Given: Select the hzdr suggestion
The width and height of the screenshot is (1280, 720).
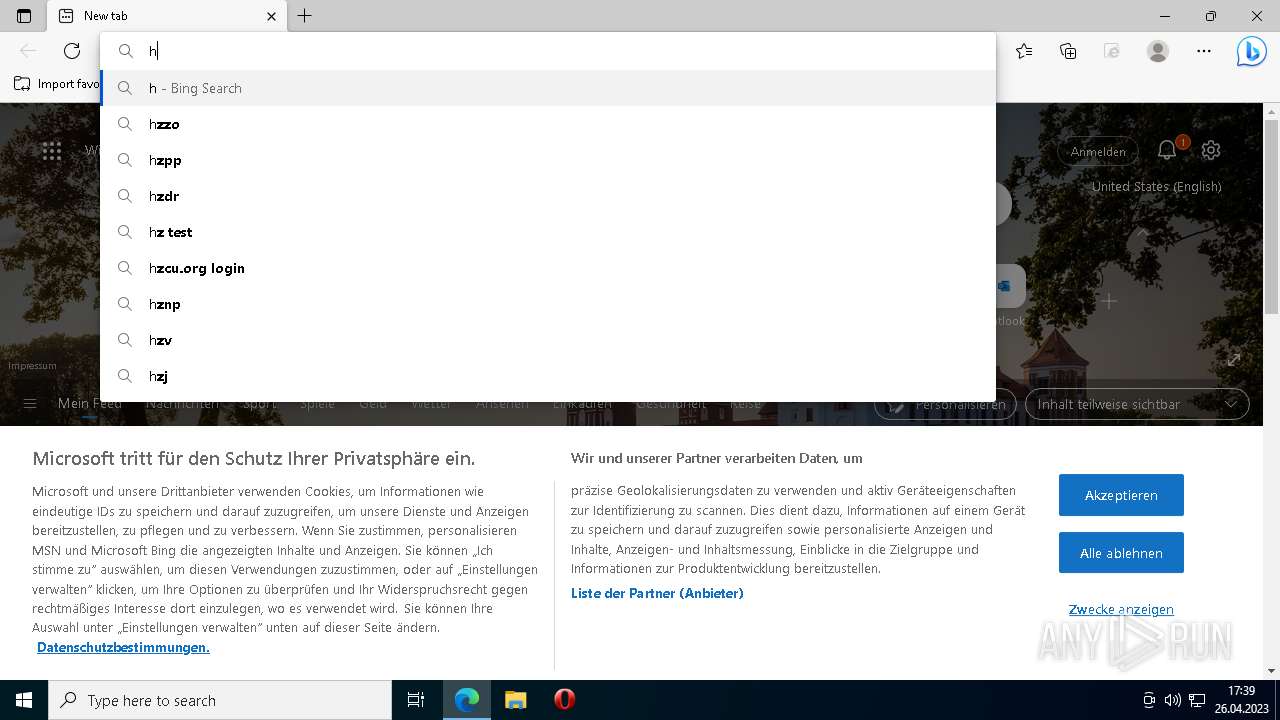Looking at the screenshot, I should point(548,196).
